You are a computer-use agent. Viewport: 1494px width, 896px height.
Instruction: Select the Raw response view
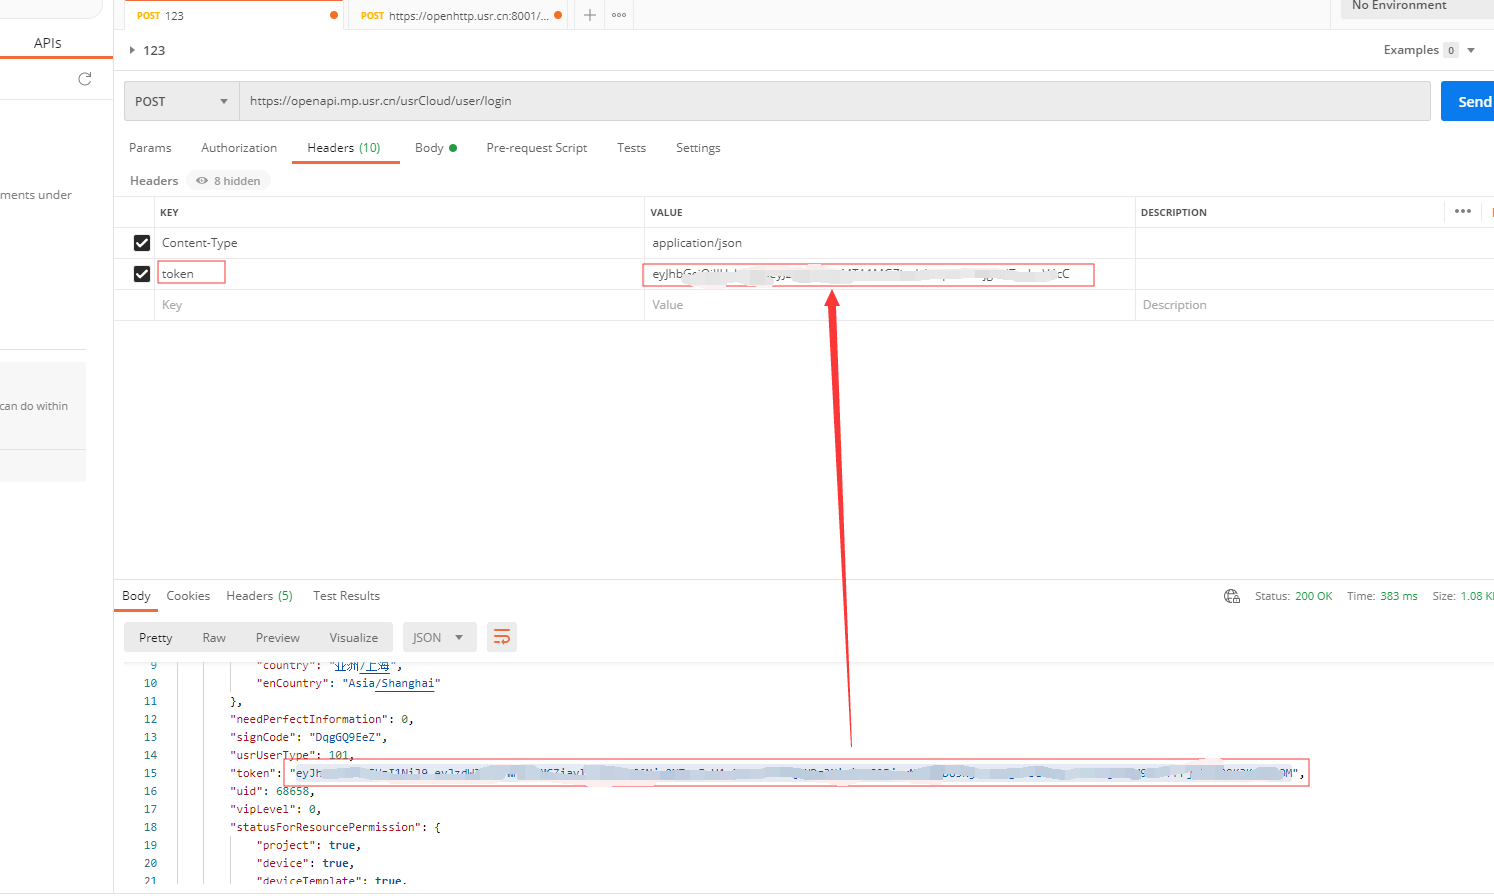pyautogui.click(x=214, y=637)
